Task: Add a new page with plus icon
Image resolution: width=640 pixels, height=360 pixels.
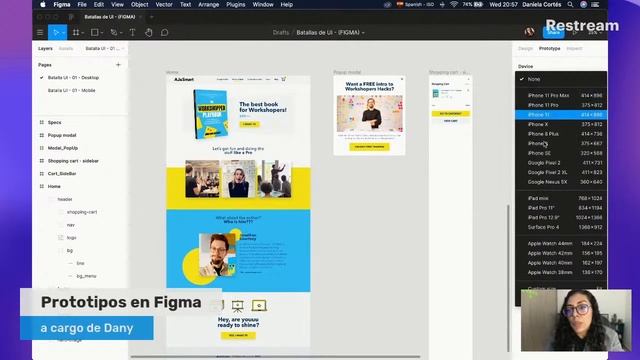Action: coord(118,64)
